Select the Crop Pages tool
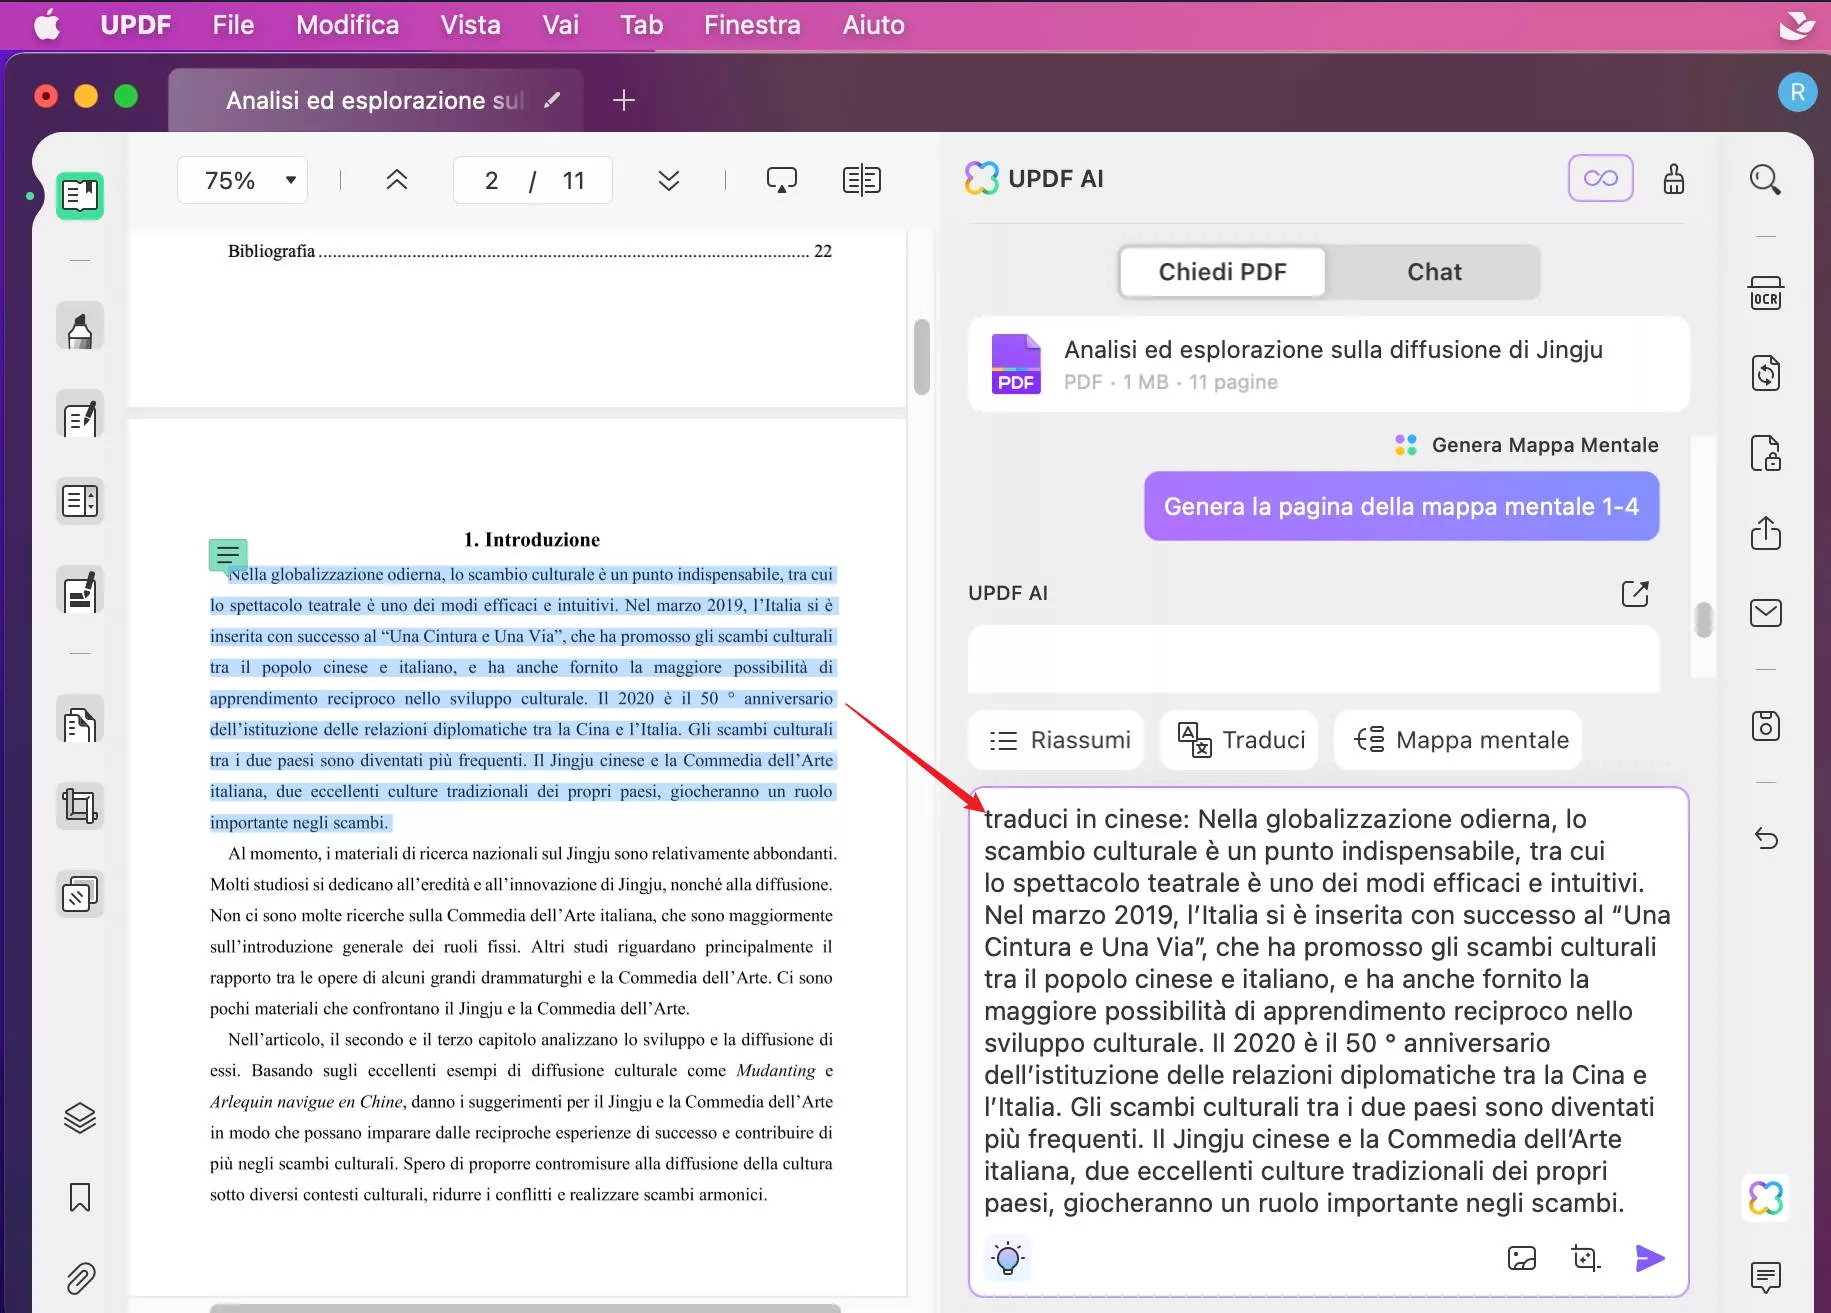 point(80,806)
